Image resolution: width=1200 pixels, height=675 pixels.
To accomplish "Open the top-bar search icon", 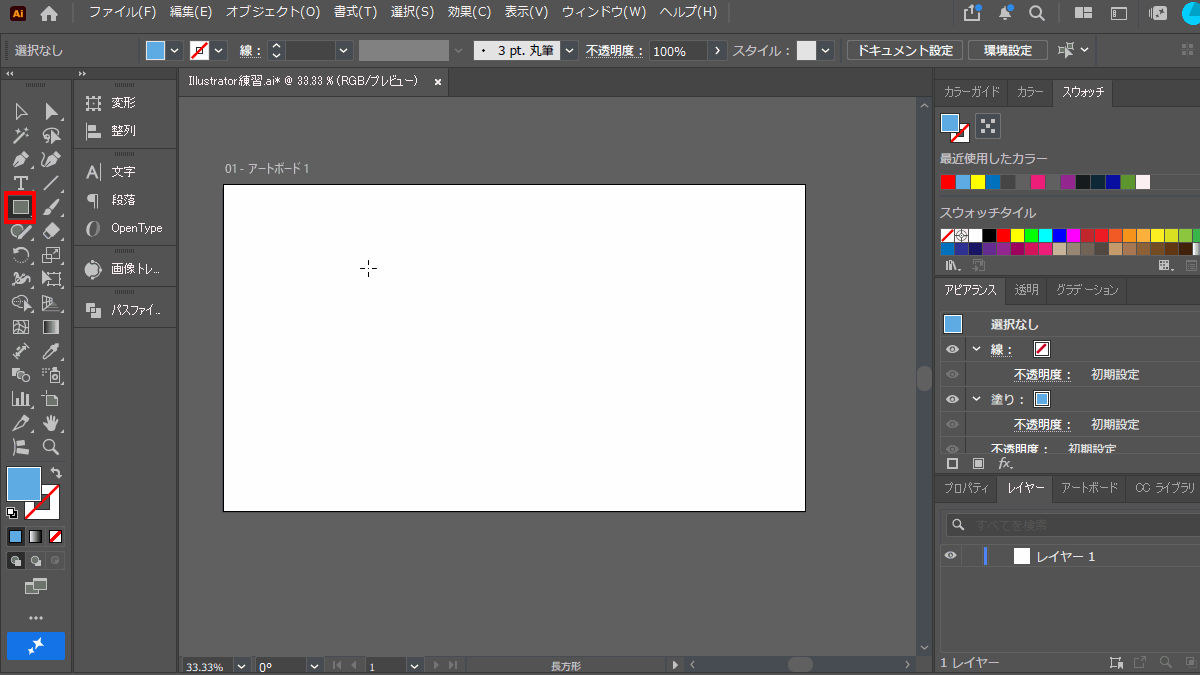I will click(x=1037, y=13).
